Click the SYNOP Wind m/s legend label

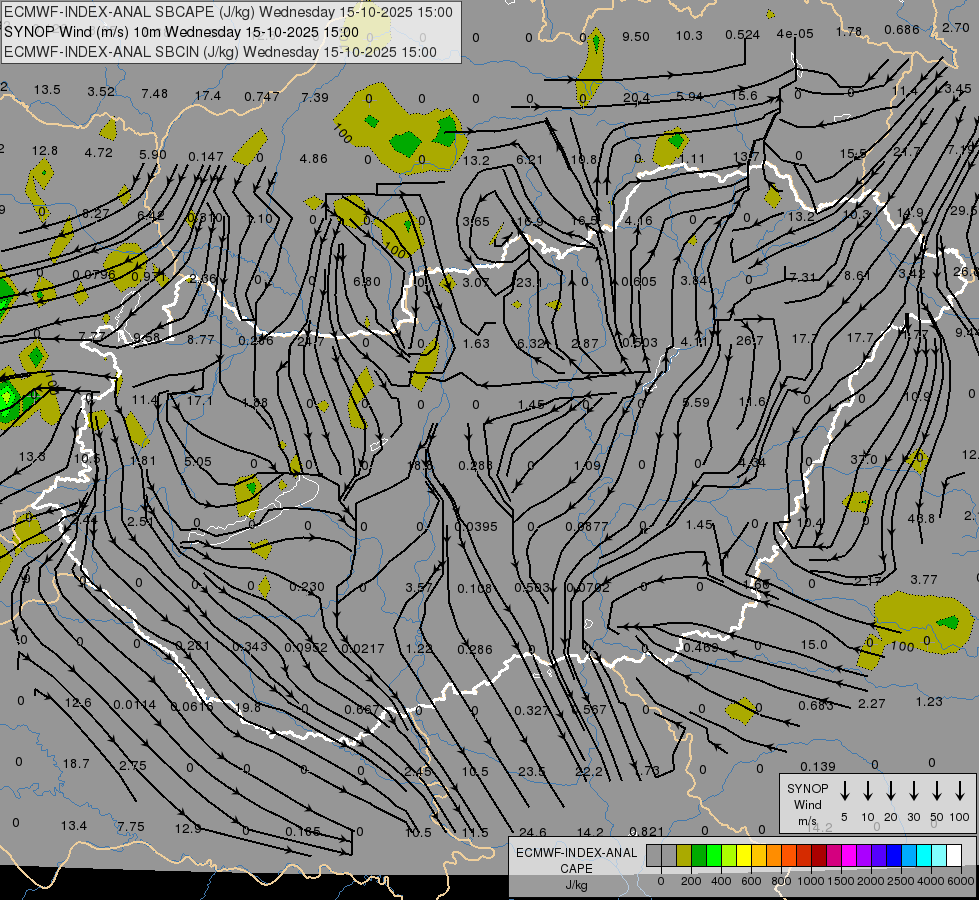(807, 804)
